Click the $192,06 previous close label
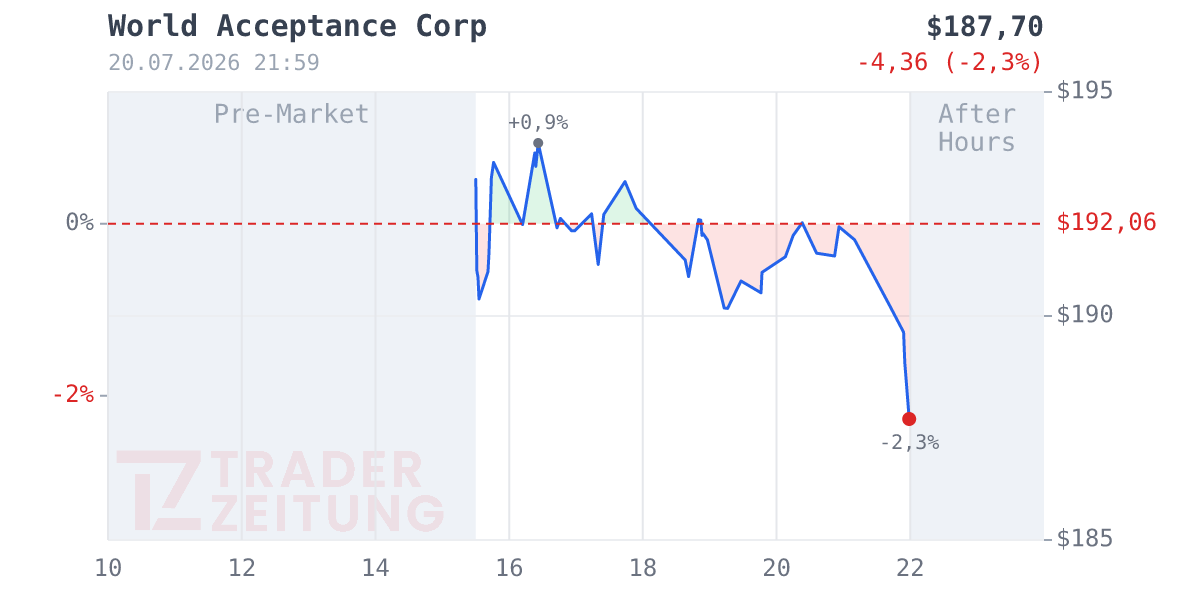 1106,223
